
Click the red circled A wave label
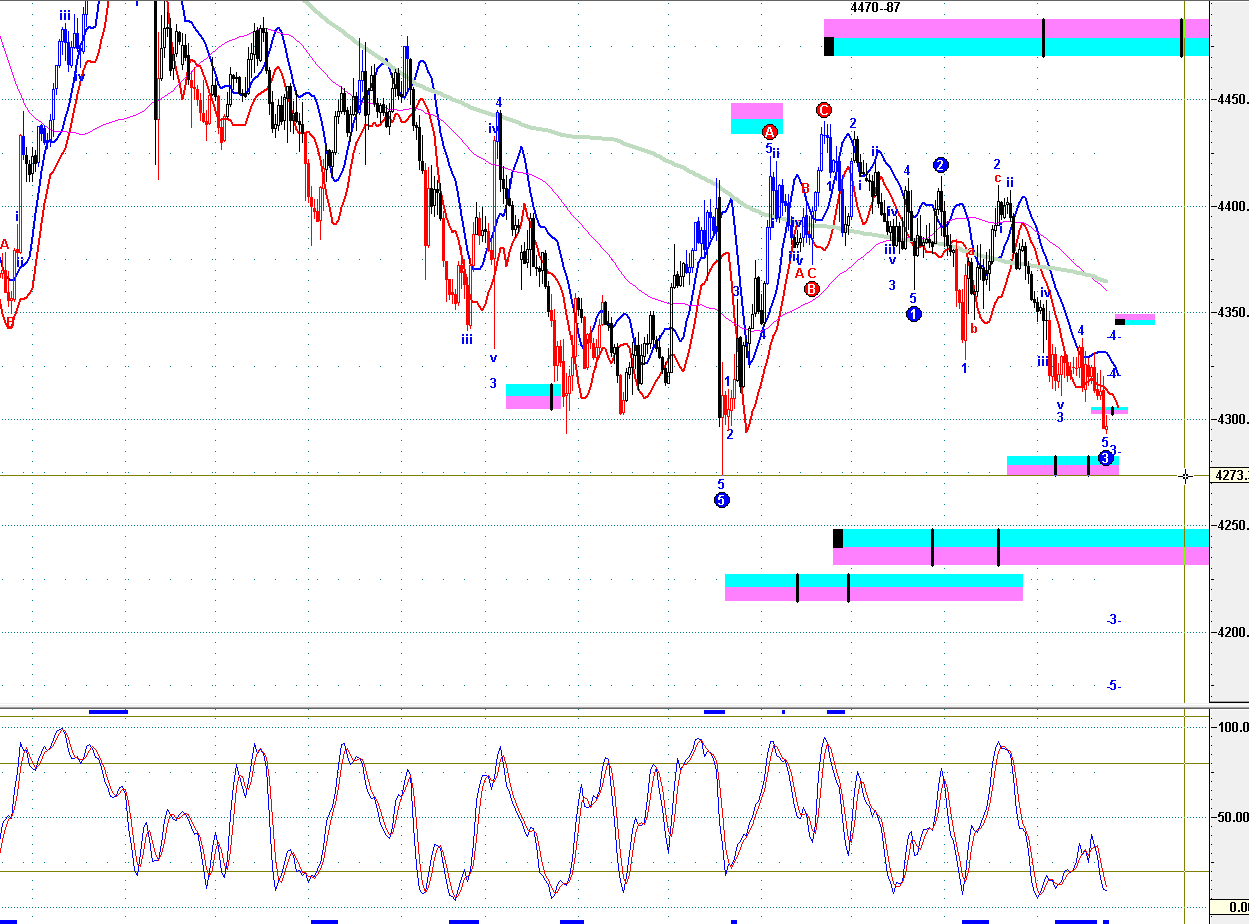[769, 132]
